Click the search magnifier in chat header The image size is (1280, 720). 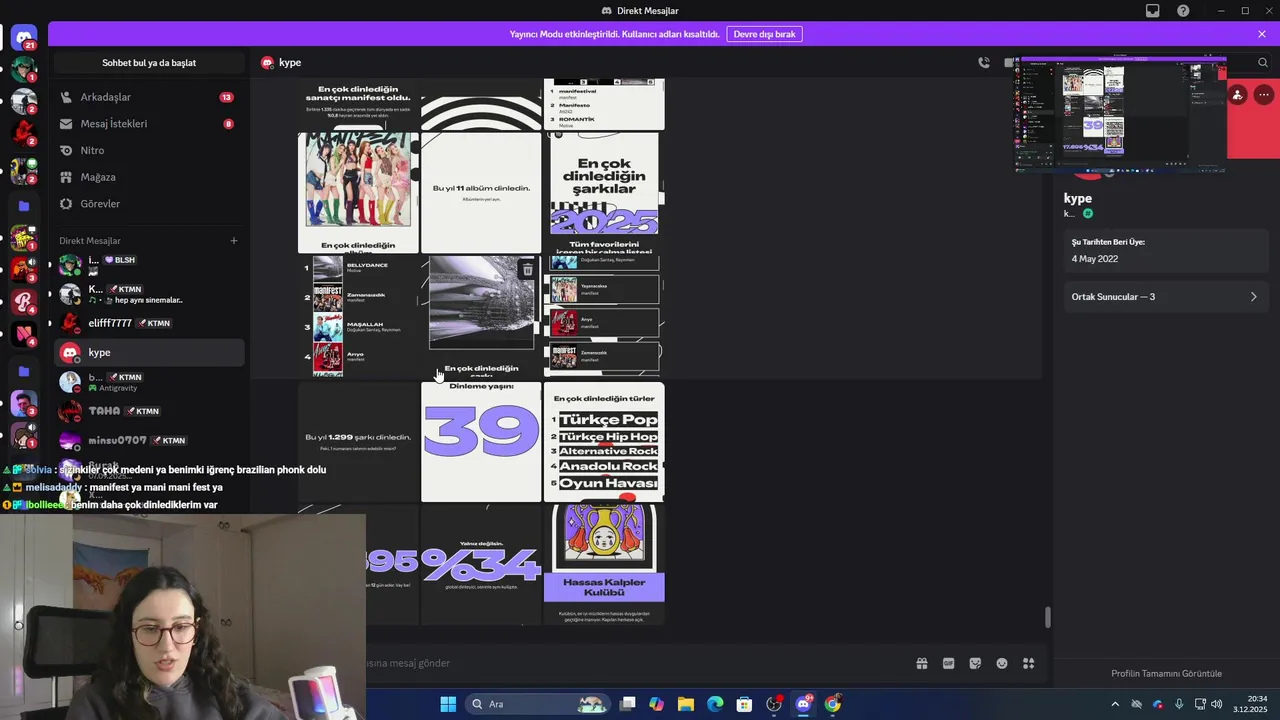(x=1263, y=62)
